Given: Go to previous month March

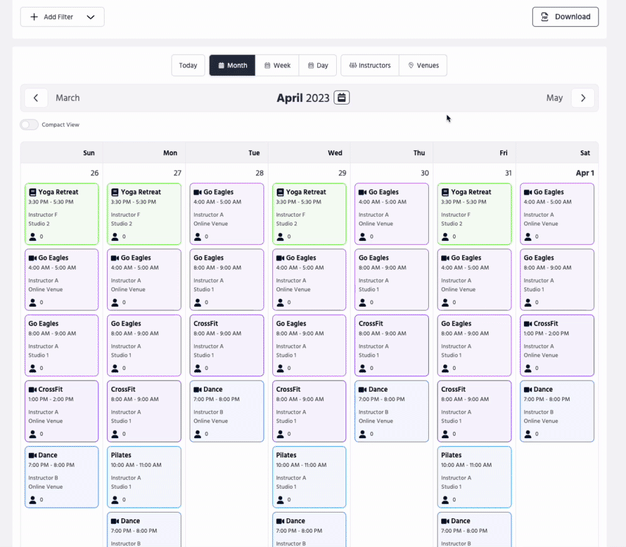Looking at the screenshot, I should click(36, 98).
